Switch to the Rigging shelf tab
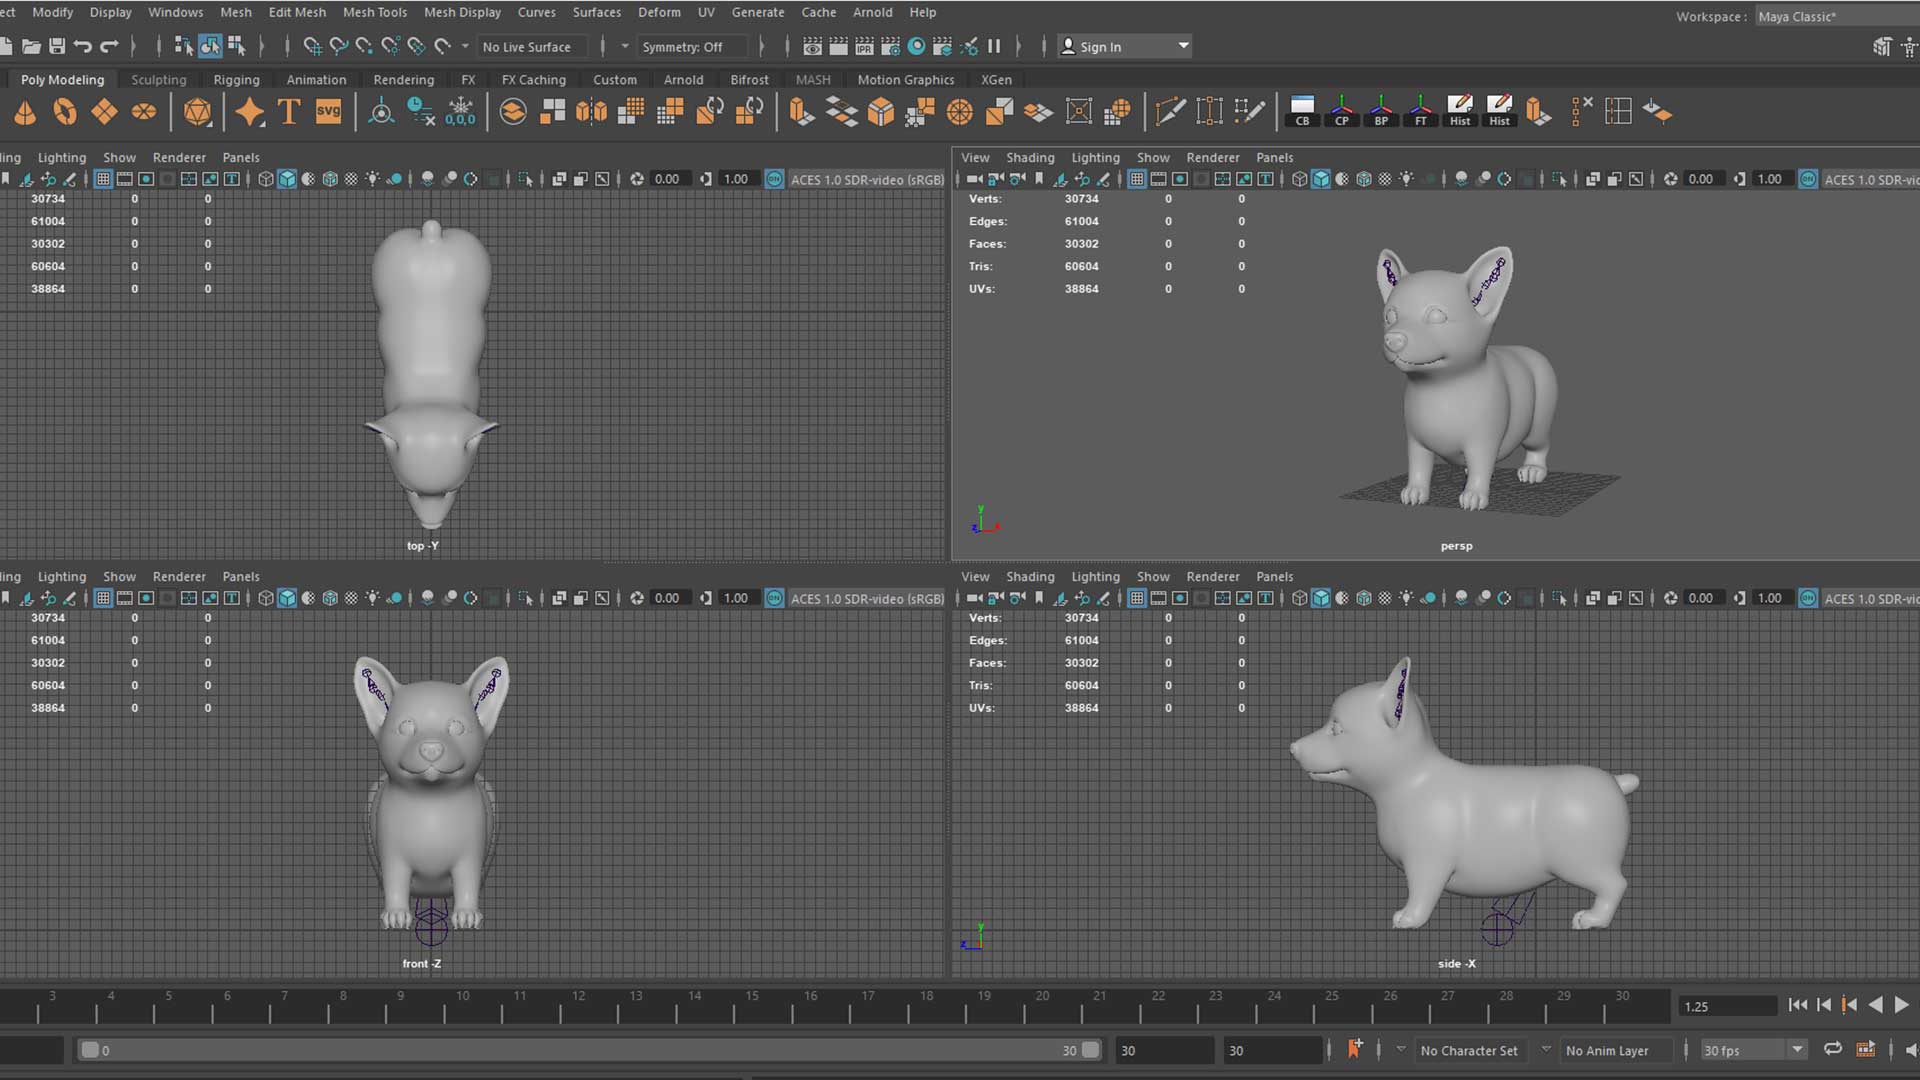The width and height of the screenshot is (1920, 1080). 236,80
